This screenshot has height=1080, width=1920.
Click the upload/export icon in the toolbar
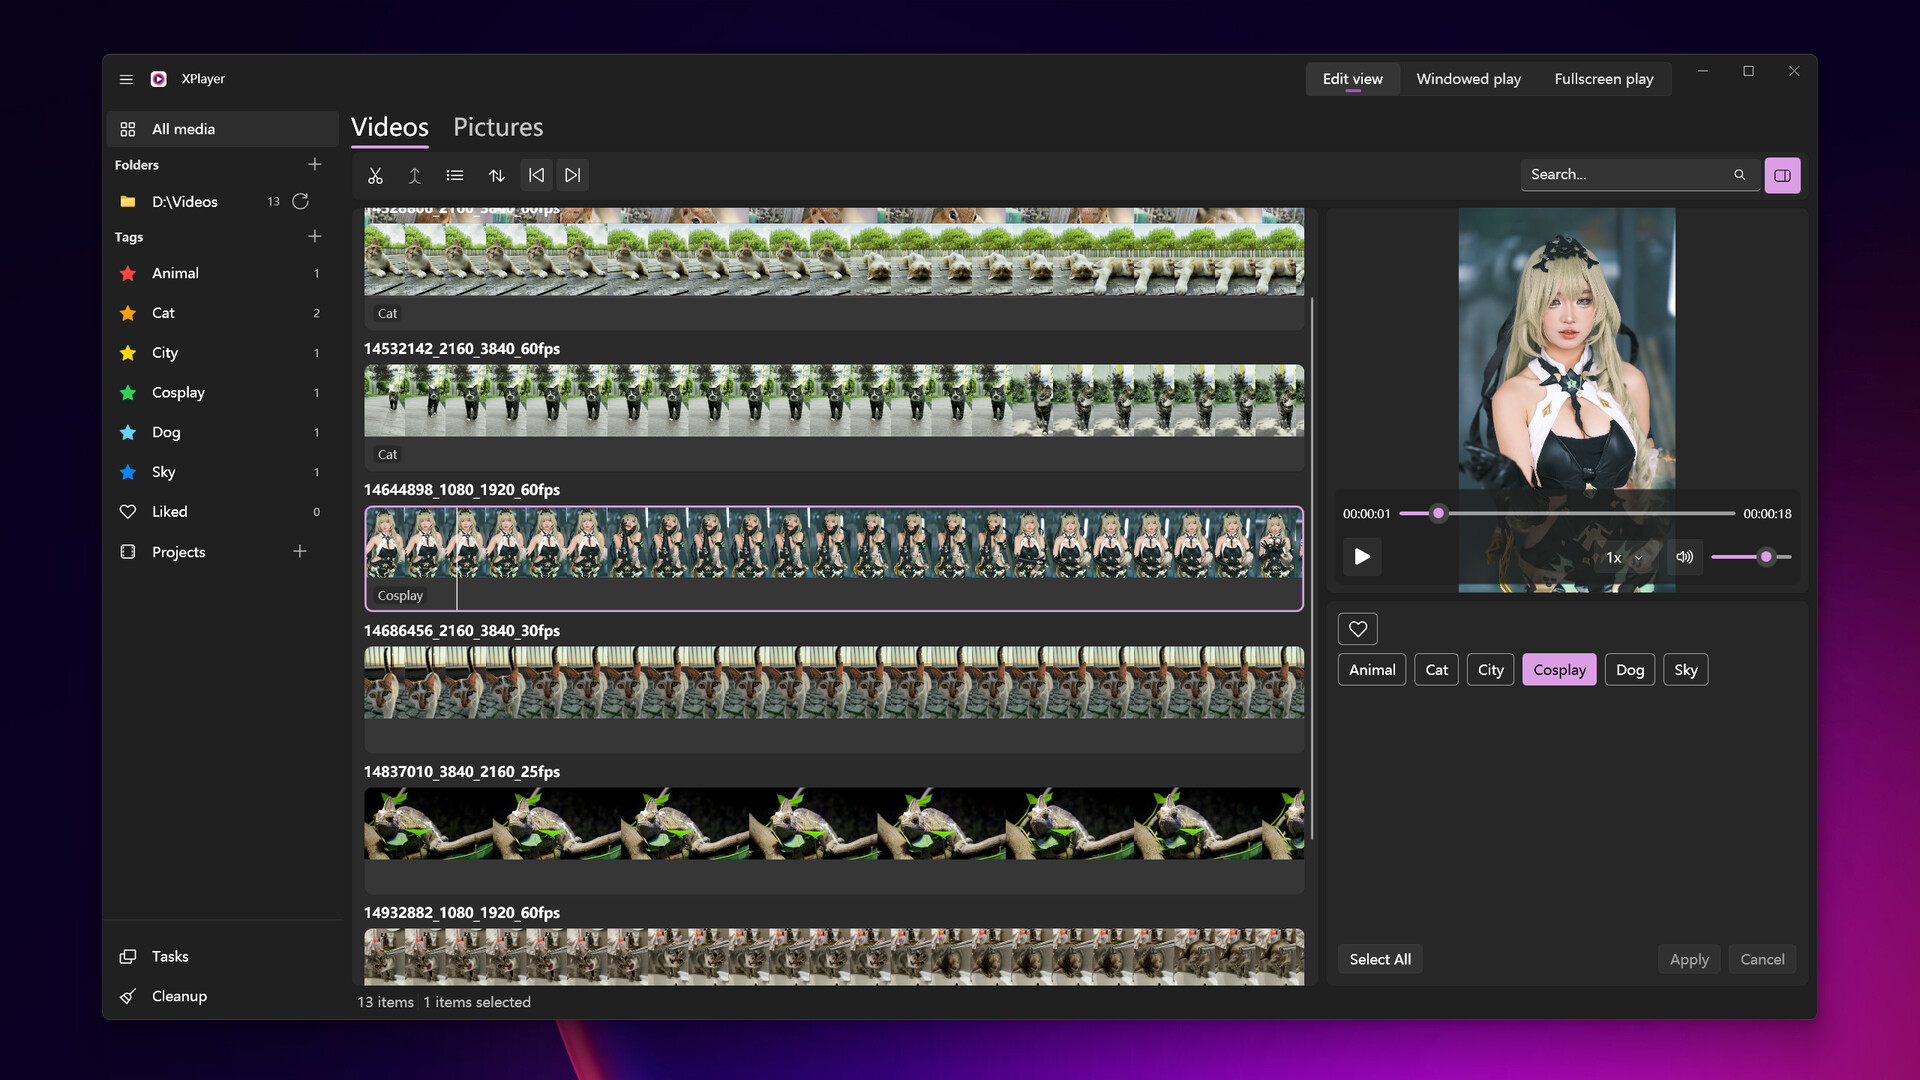[x=415, y=175]
